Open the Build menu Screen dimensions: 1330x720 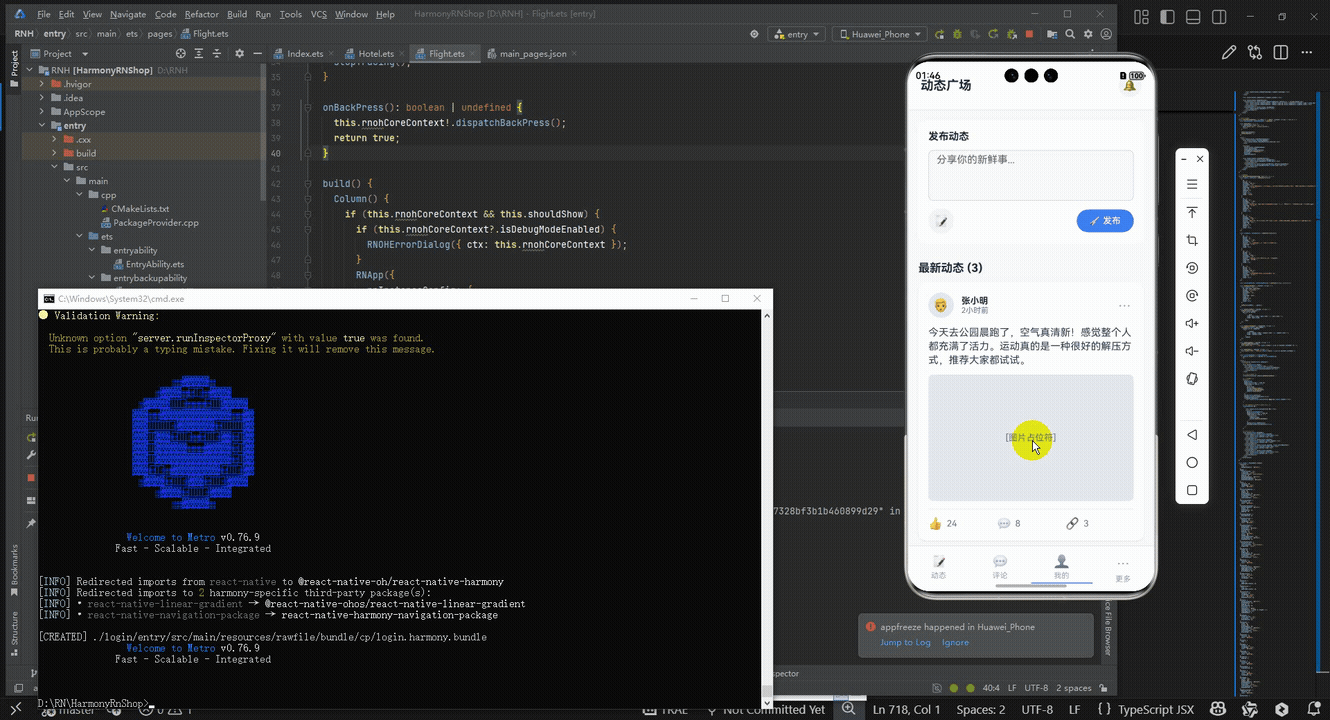click(237, 15)
